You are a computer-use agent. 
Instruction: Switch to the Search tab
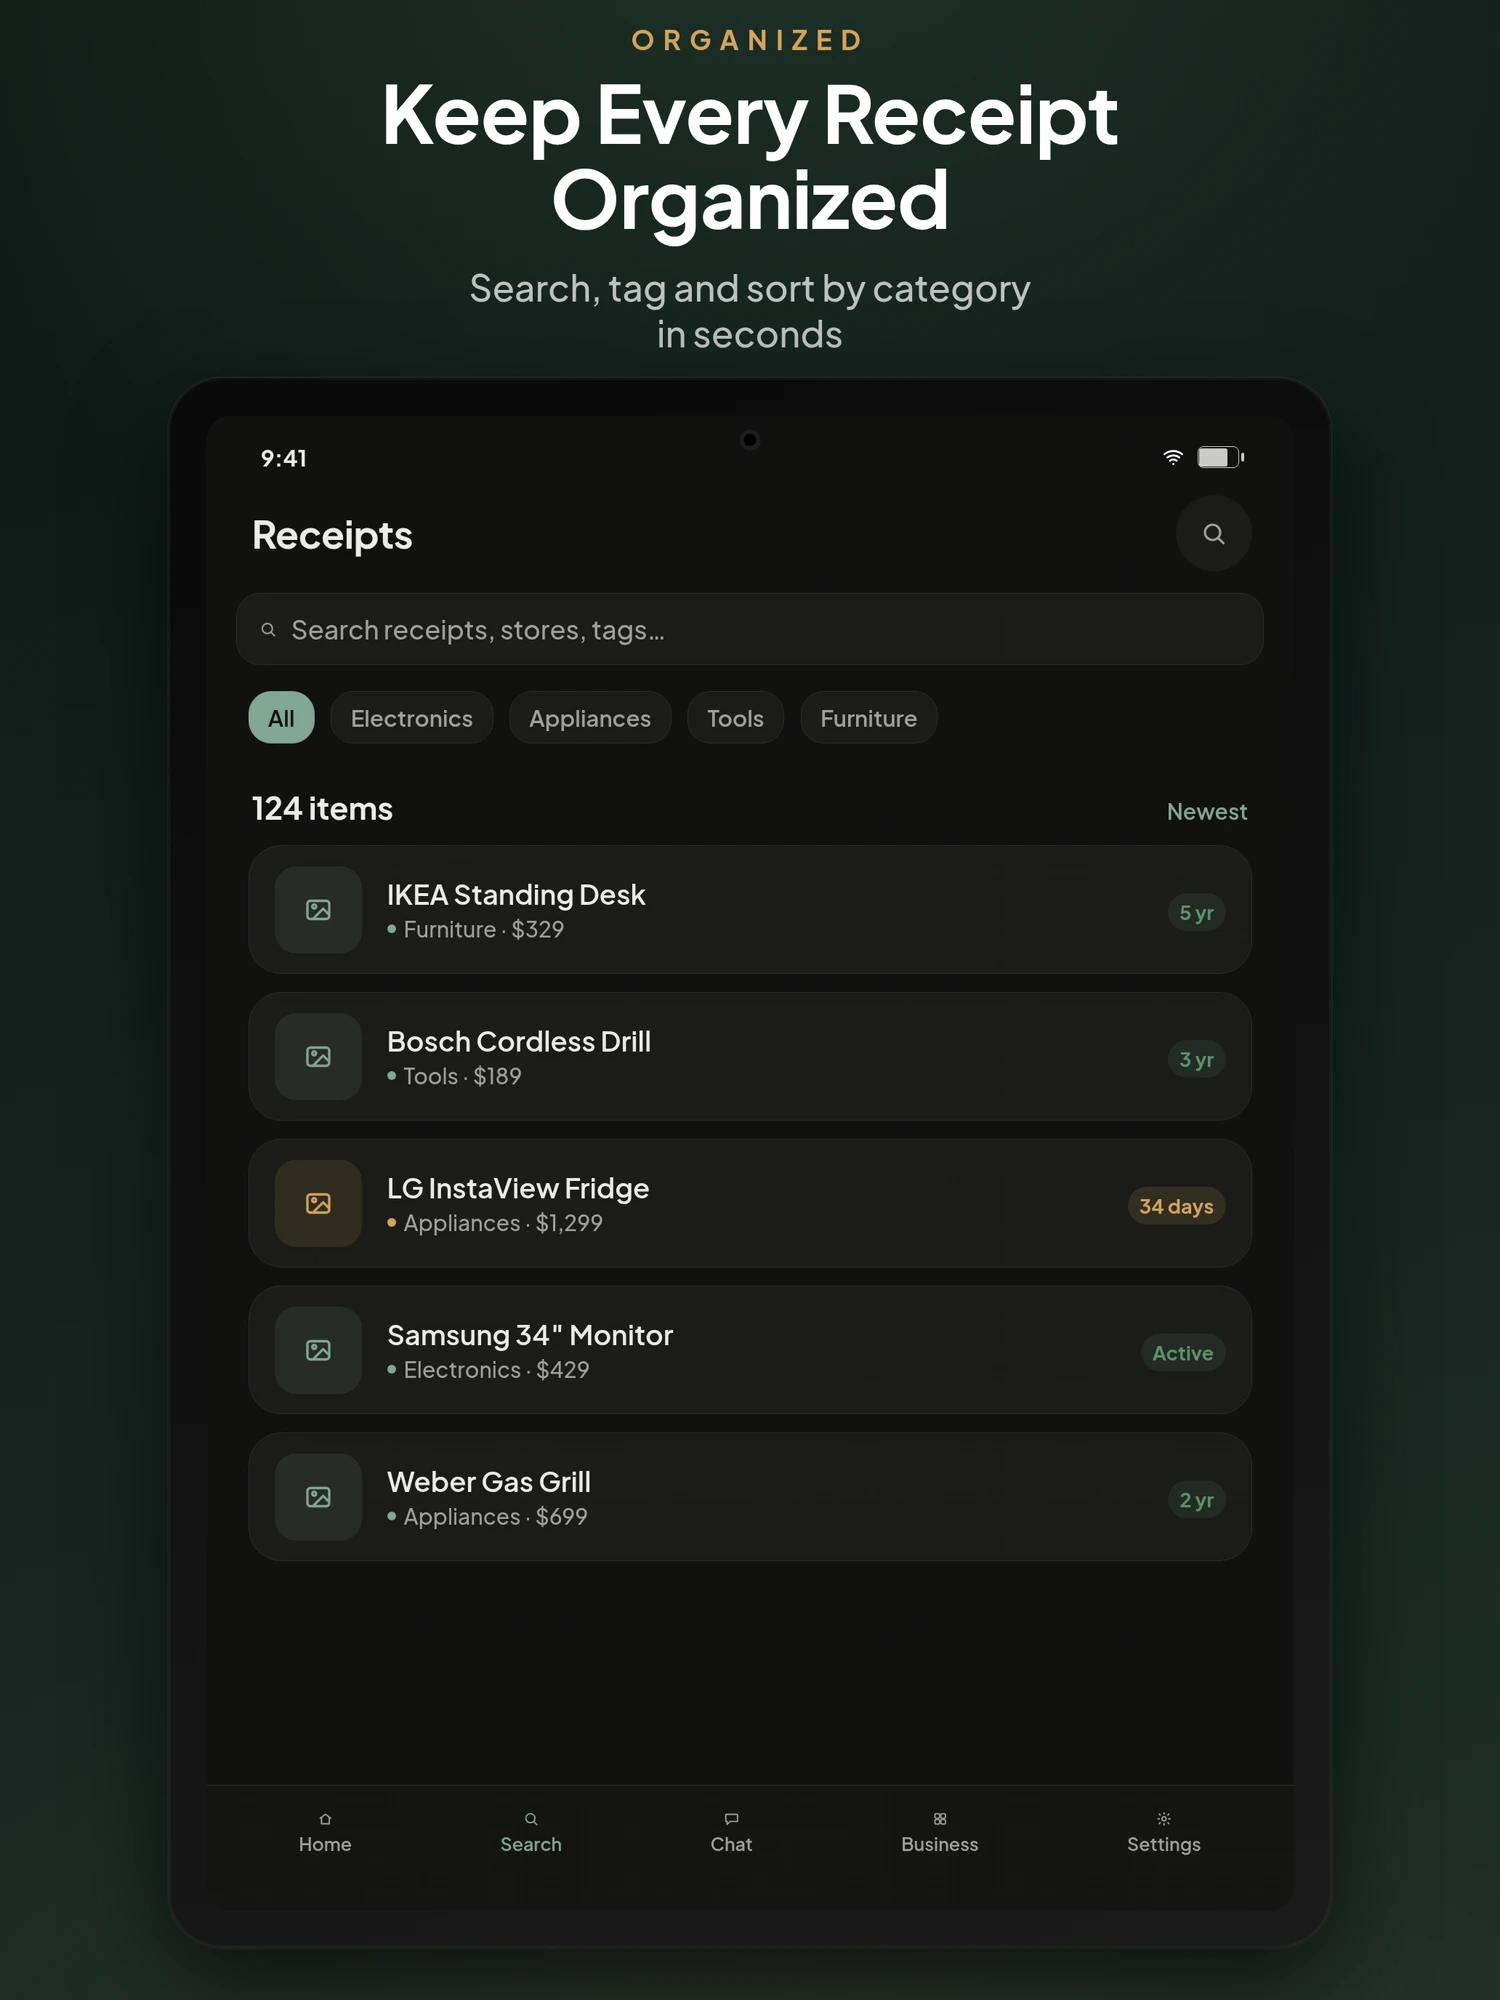pyautogui.click(x=531, y=1832)
